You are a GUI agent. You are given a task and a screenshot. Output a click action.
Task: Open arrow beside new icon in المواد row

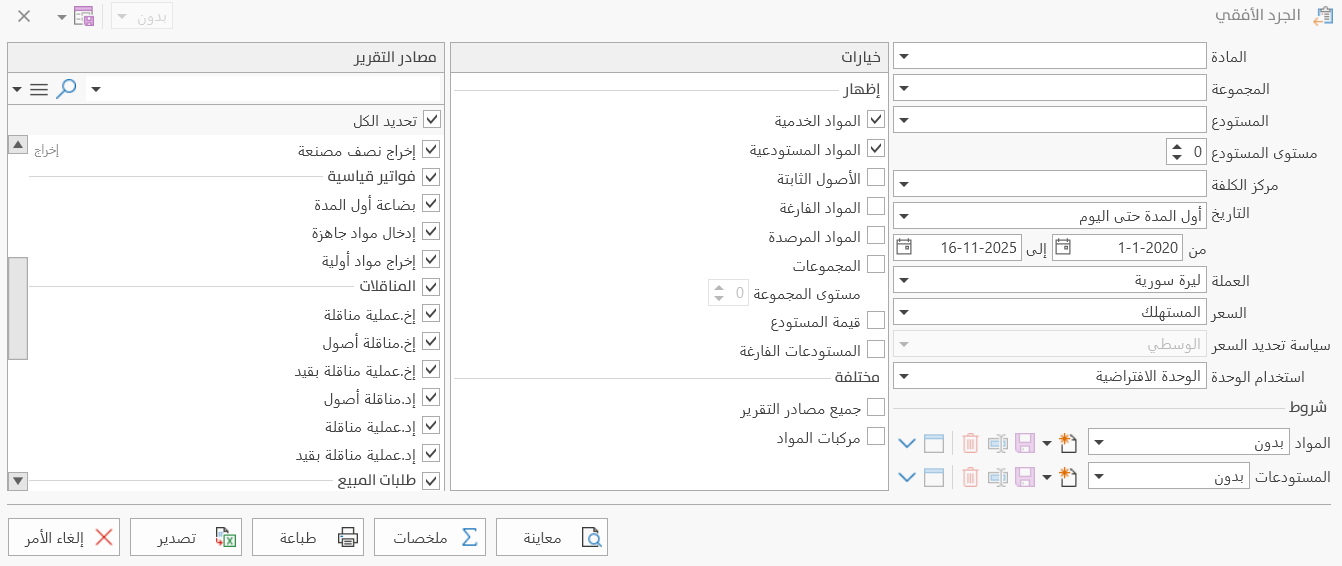click(1047, 444)
